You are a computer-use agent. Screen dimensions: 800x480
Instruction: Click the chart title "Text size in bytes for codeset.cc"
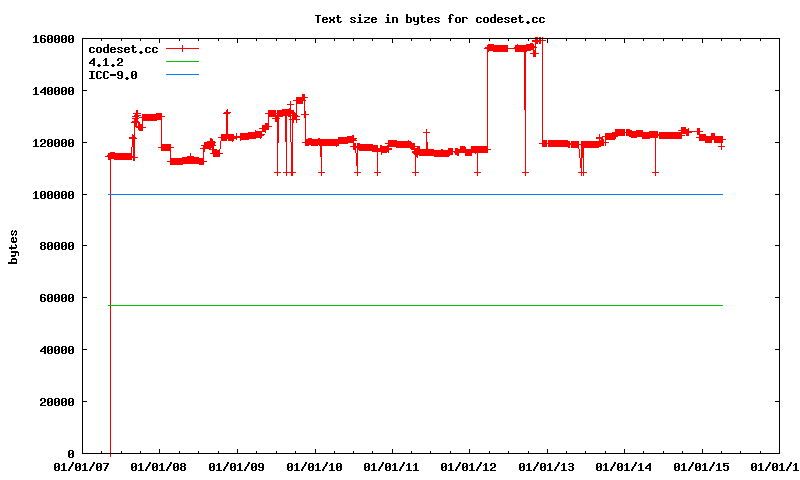tap(429, 19)
